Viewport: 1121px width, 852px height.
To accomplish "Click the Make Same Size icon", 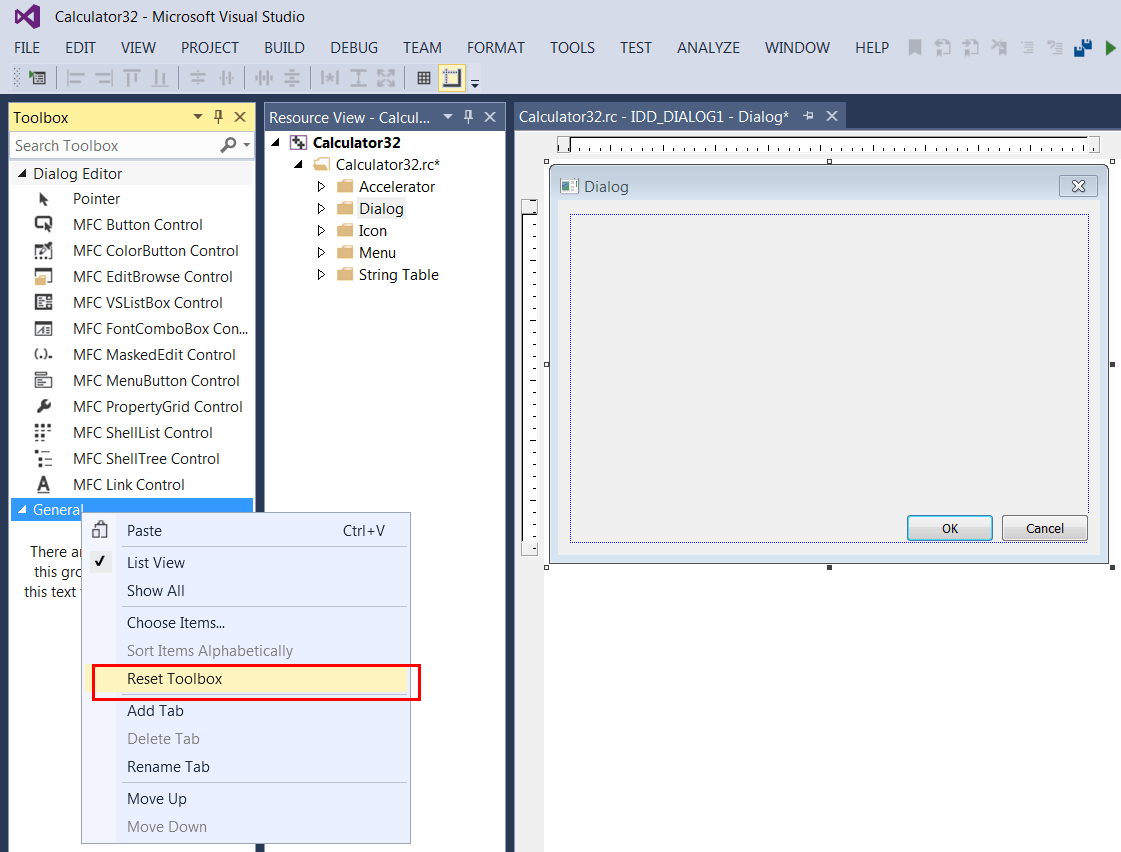I will click(x=386, y=78).
